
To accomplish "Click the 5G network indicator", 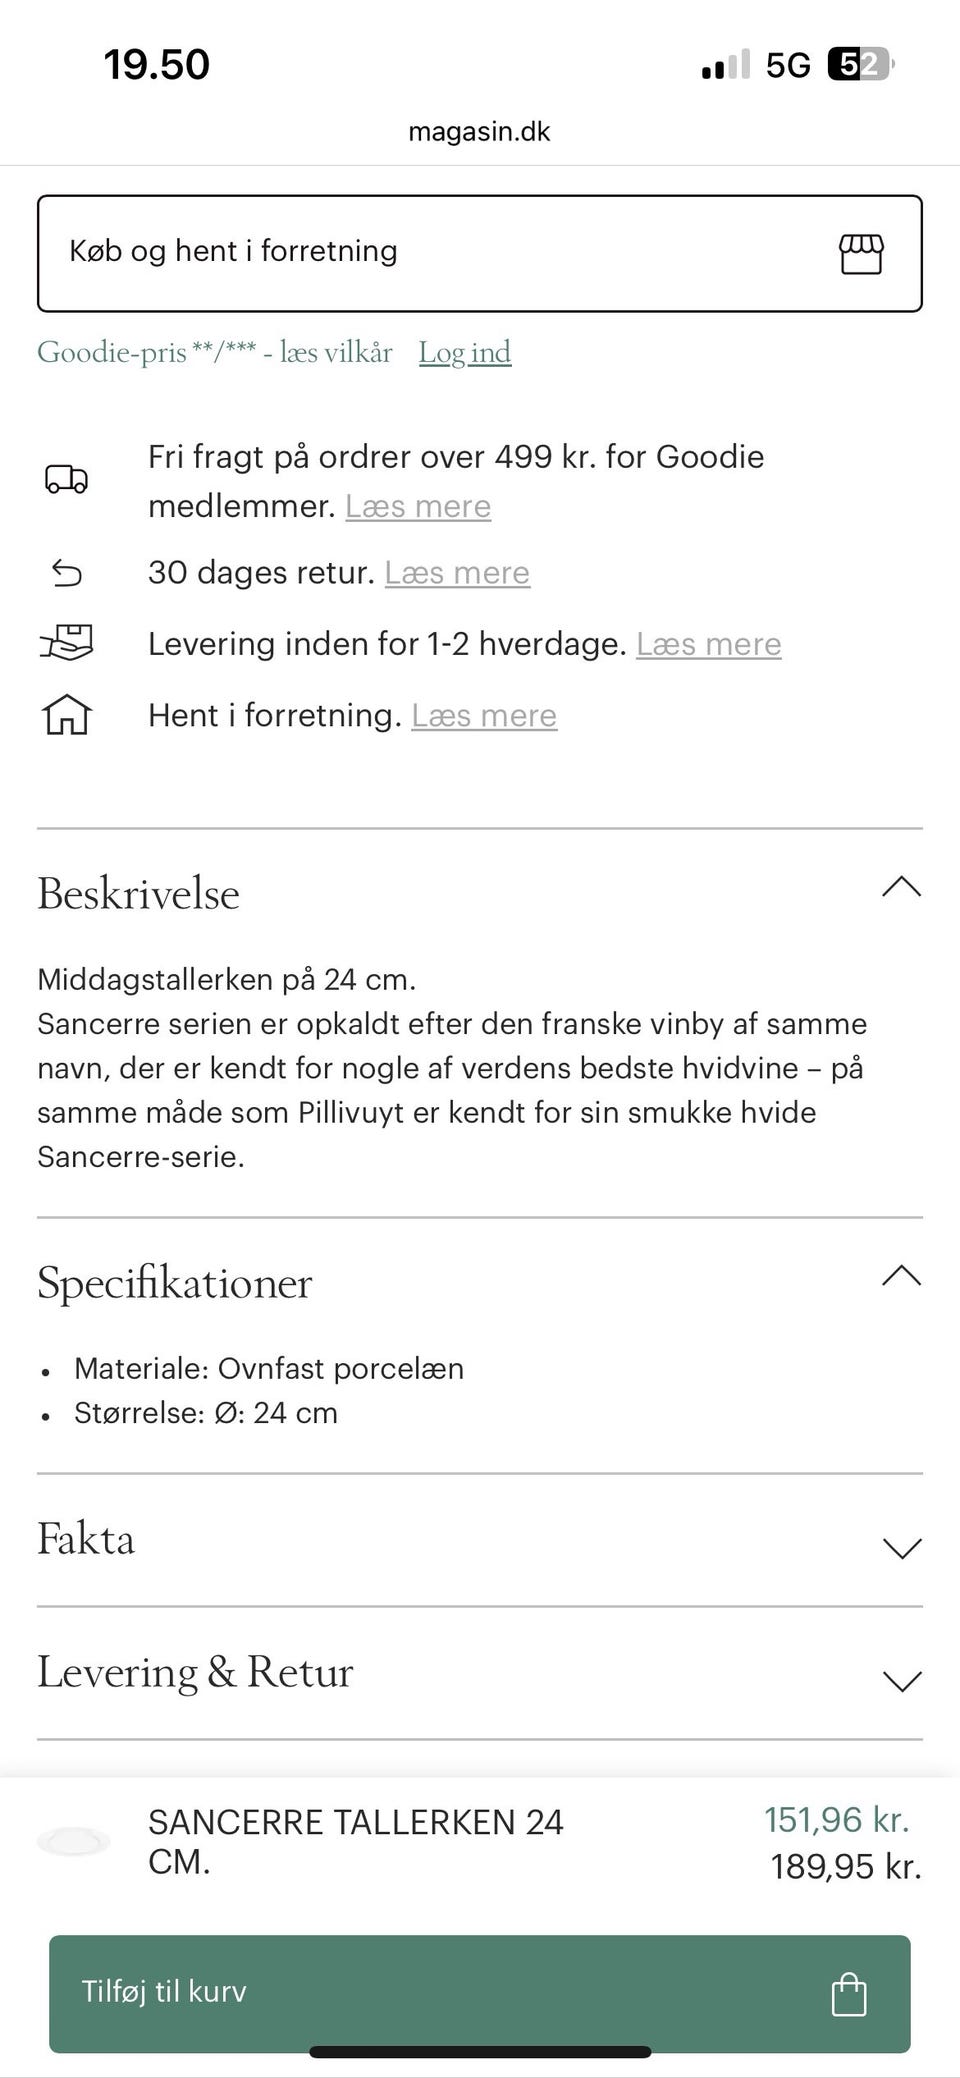I will [x=790, y=64].
